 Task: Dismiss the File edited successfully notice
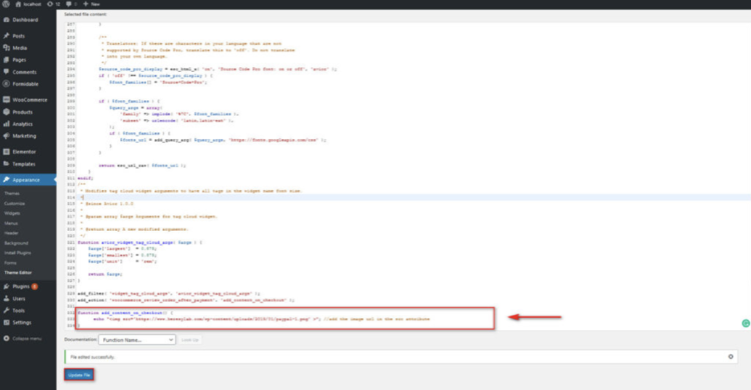pyautogui.click(x=730, y=356)
